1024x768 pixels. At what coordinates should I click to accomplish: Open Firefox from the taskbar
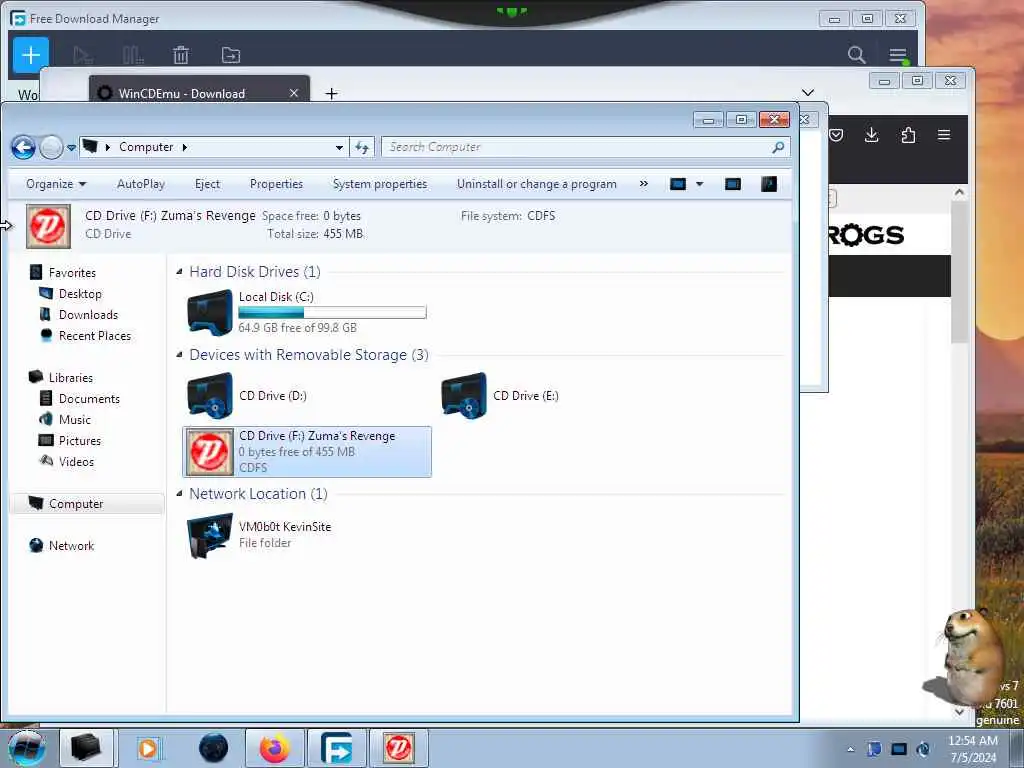point(274,748)
